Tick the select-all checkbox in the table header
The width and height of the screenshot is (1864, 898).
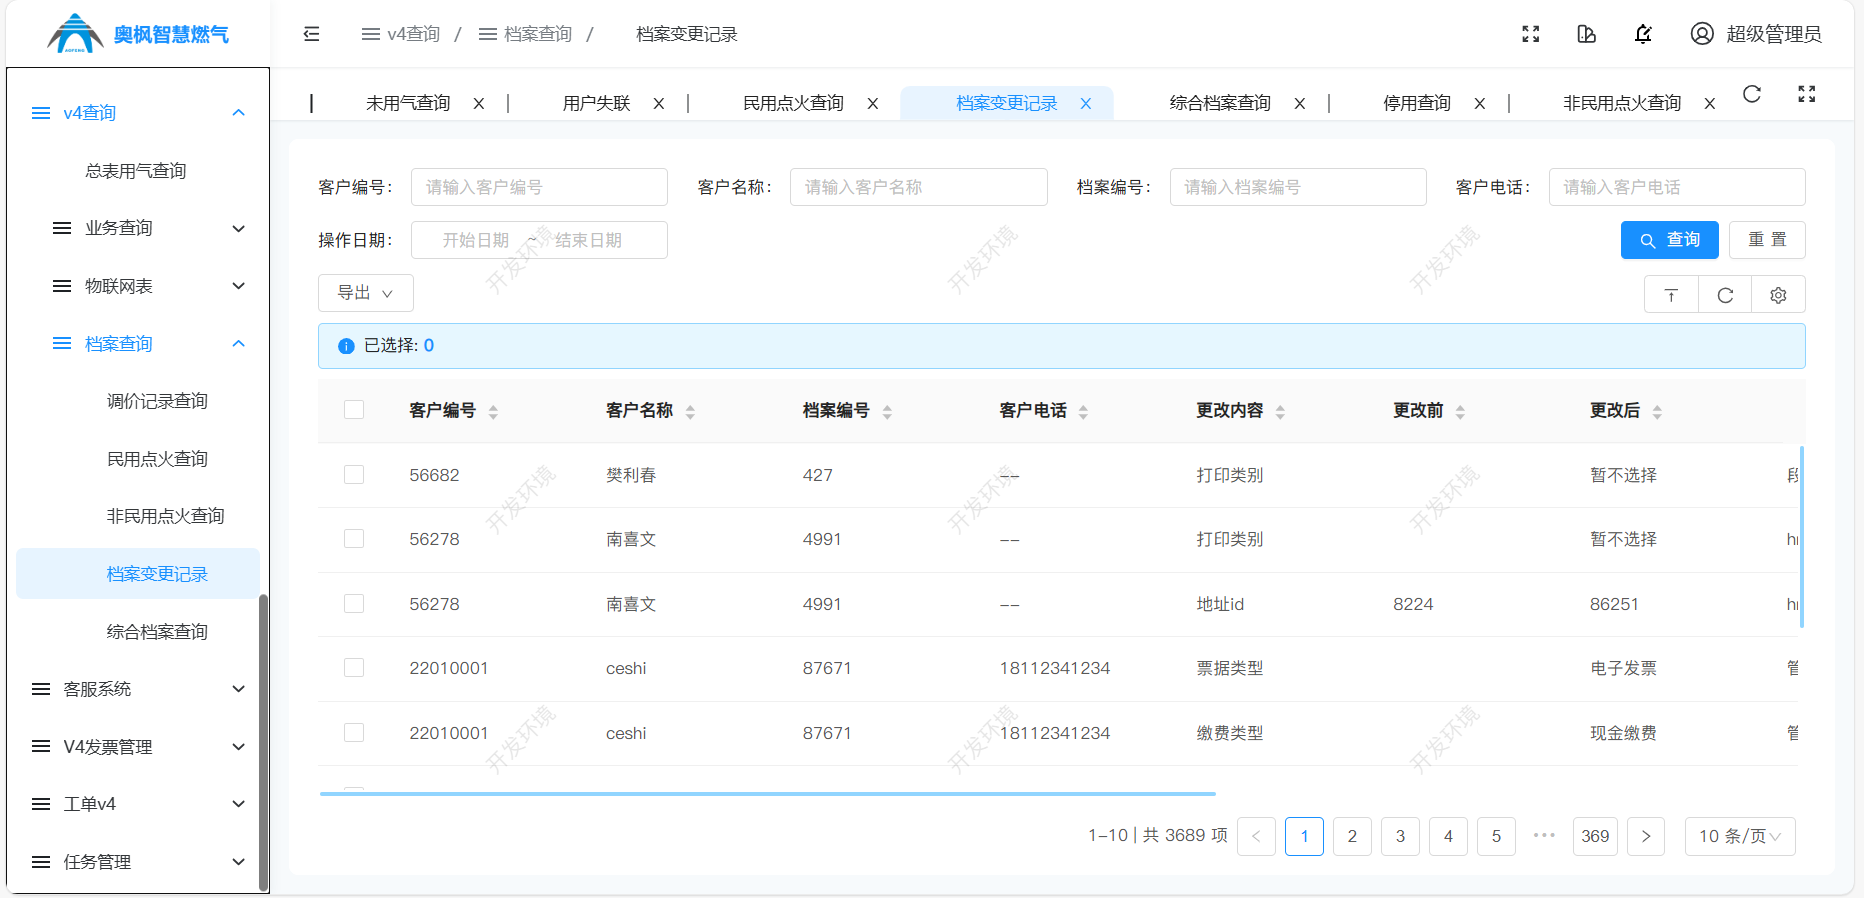(x=354, y=410)
